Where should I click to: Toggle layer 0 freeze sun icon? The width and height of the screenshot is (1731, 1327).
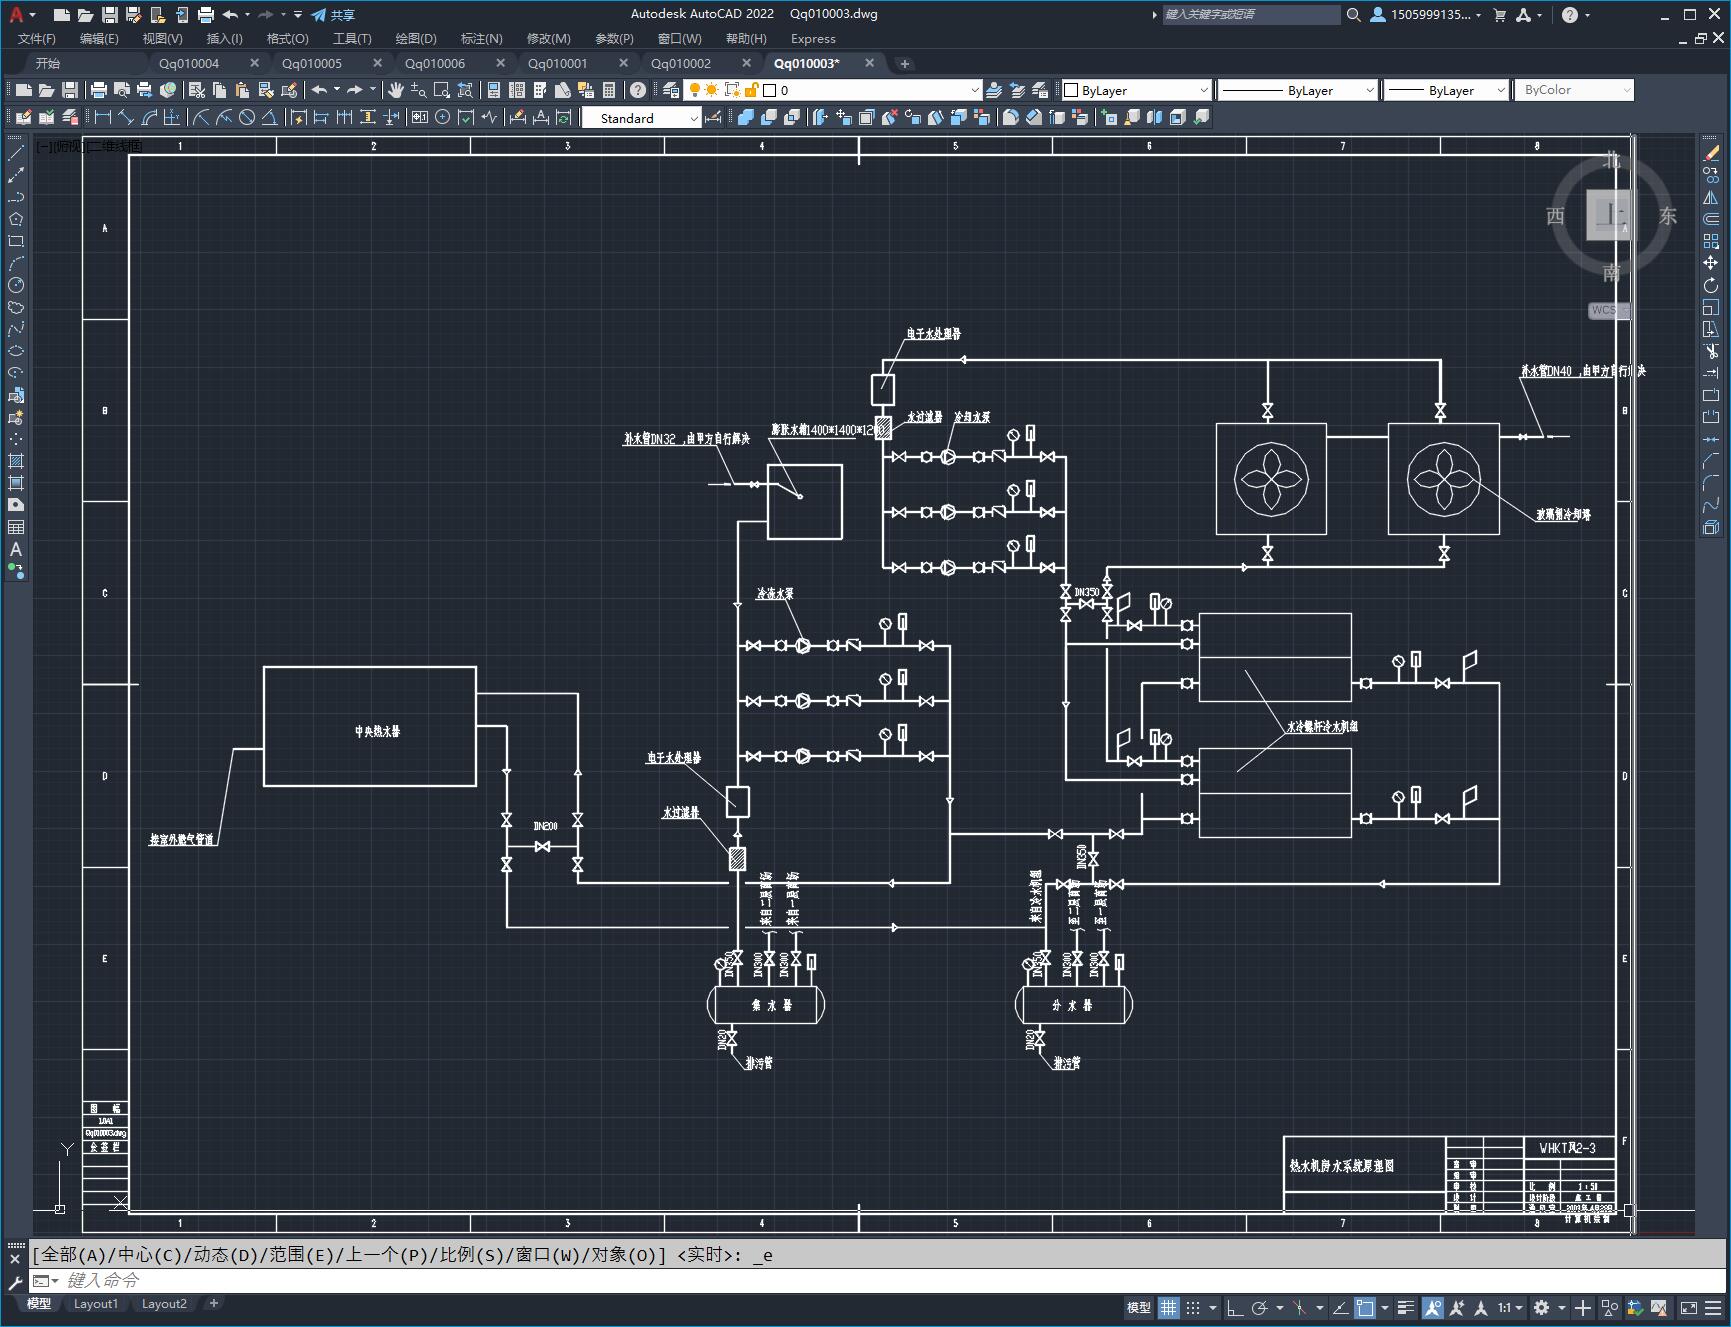click(x=712, y=90)
